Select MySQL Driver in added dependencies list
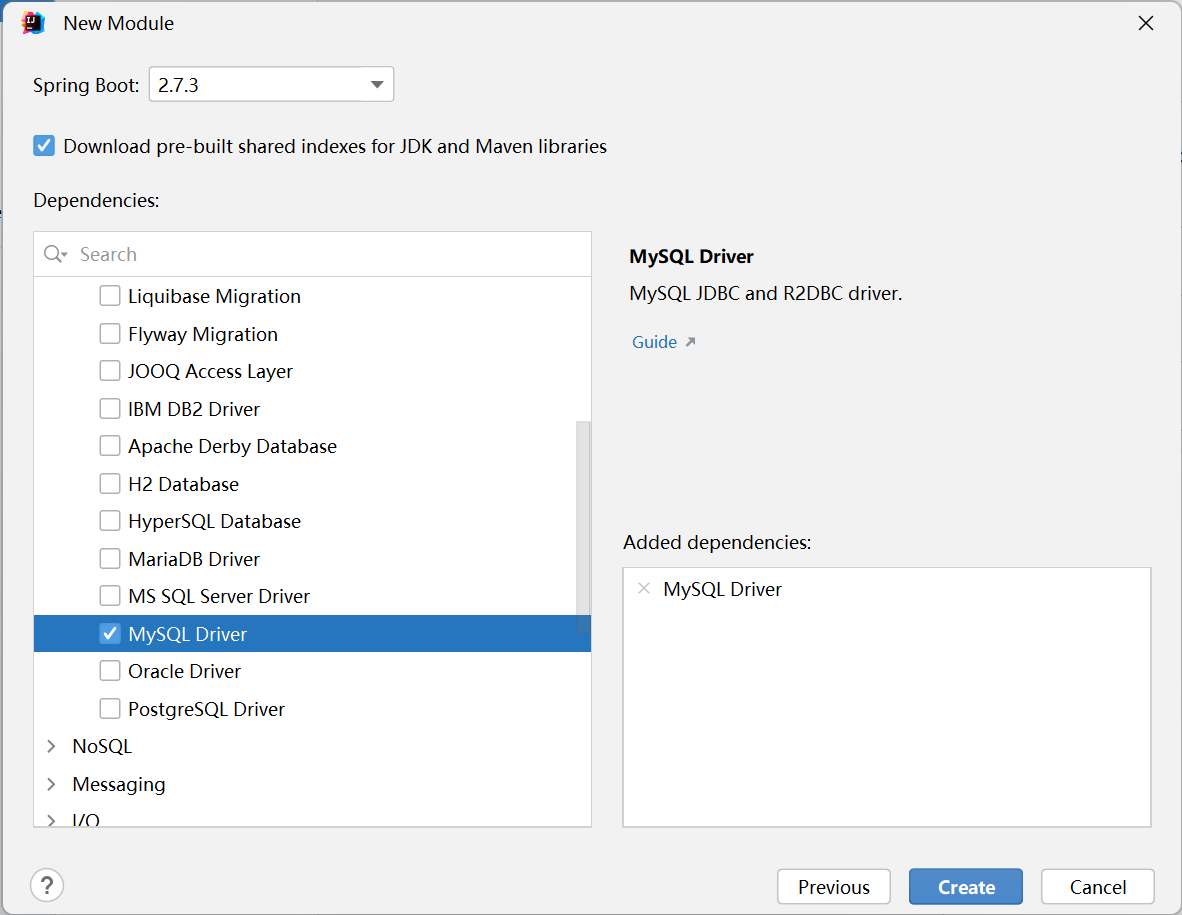 722,589
